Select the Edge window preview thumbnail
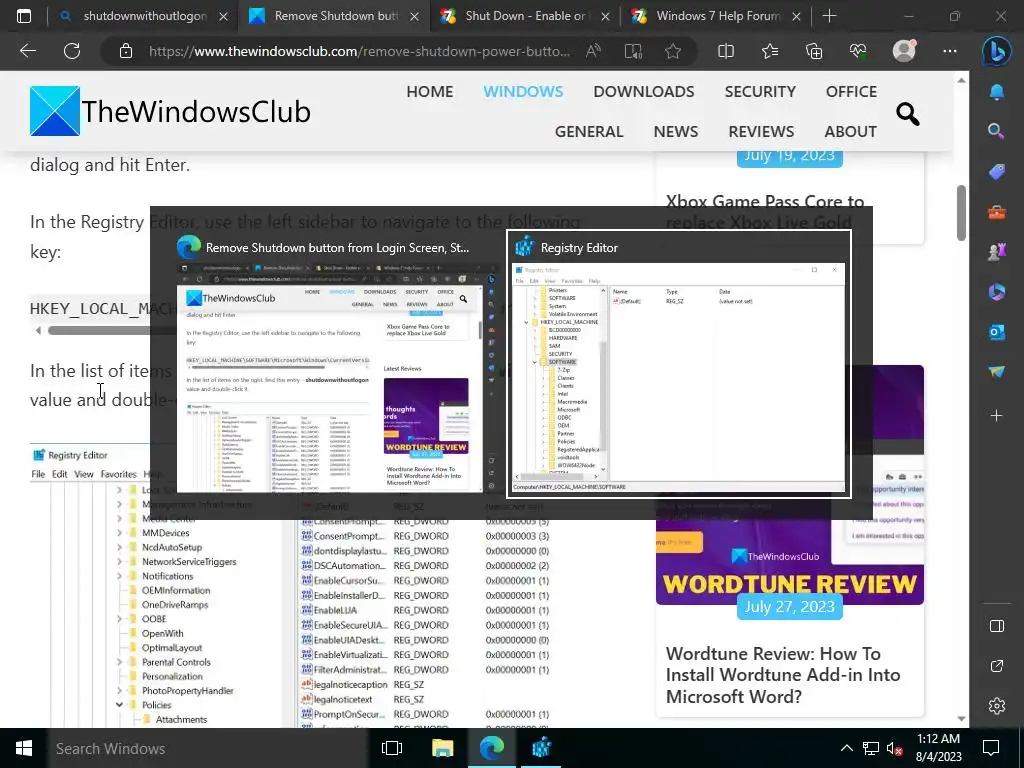Image resolution: width=1024 pixels, height=768 pixels. [328, 364]
